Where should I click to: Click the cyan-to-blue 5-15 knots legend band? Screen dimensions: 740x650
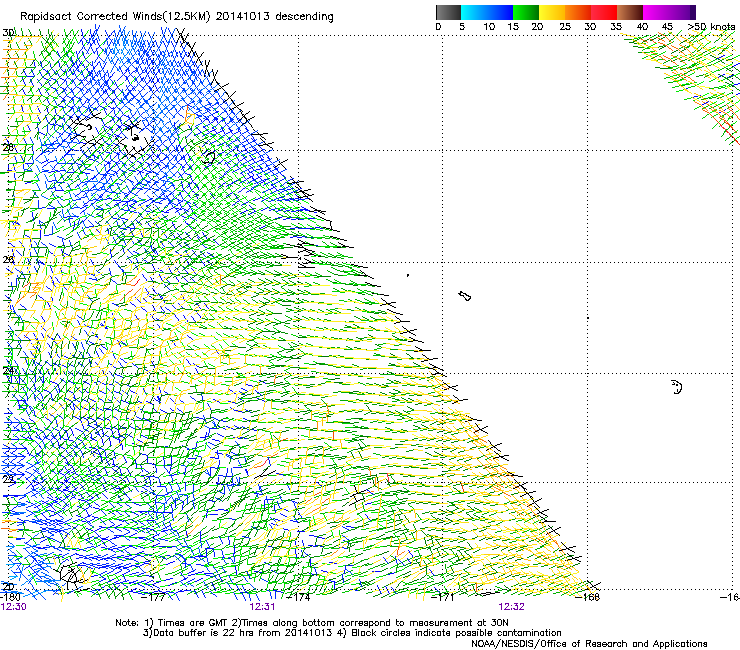487,12
